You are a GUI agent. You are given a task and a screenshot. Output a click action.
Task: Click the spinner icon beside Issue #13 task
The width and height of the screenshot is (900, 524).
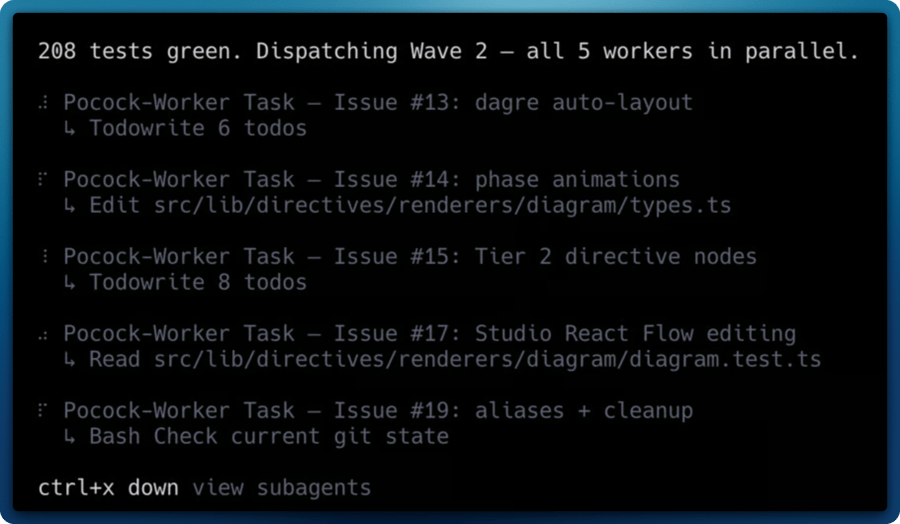44,103
